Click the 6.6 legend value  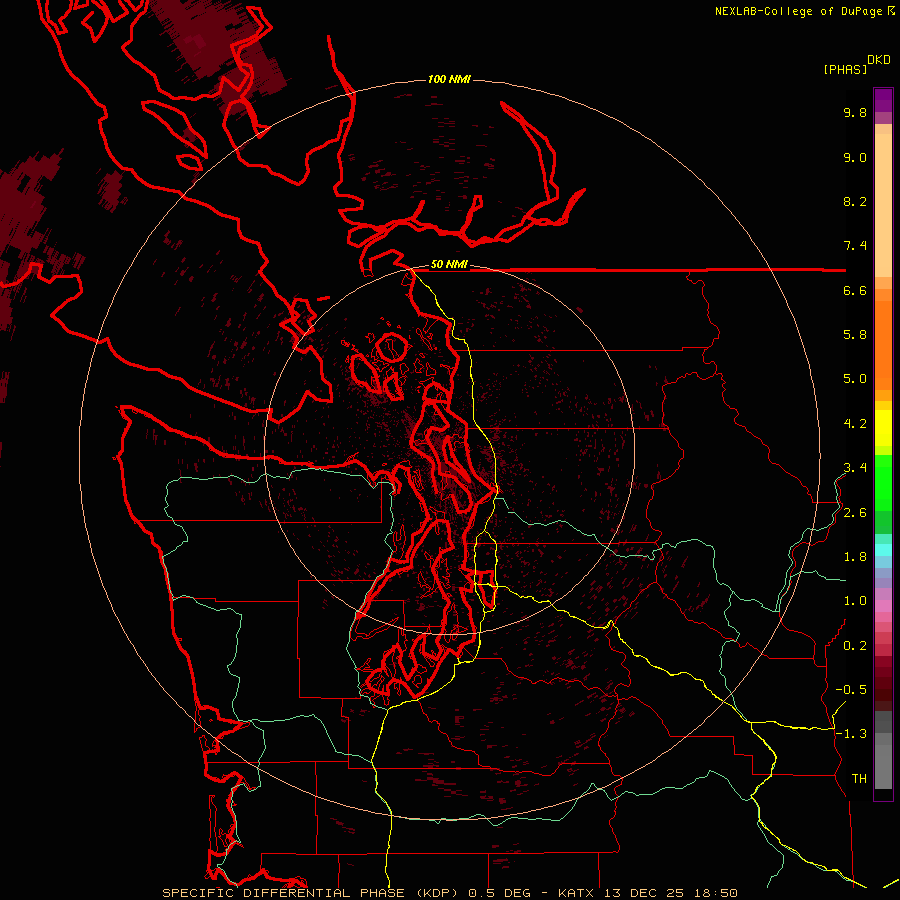coord(855,290)
